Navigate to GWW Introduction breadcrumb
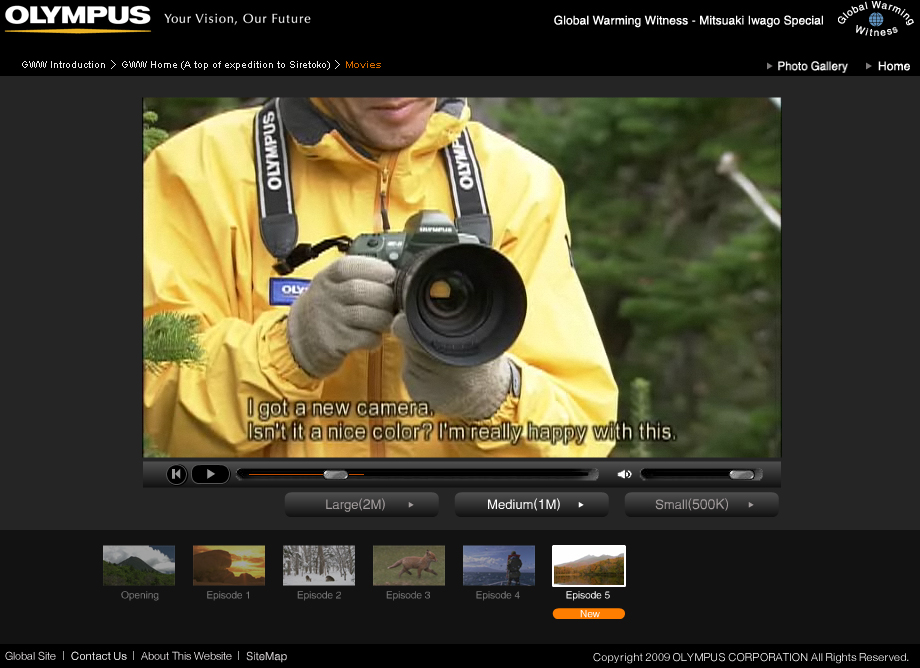920x668 pixels. pos(64,65)
